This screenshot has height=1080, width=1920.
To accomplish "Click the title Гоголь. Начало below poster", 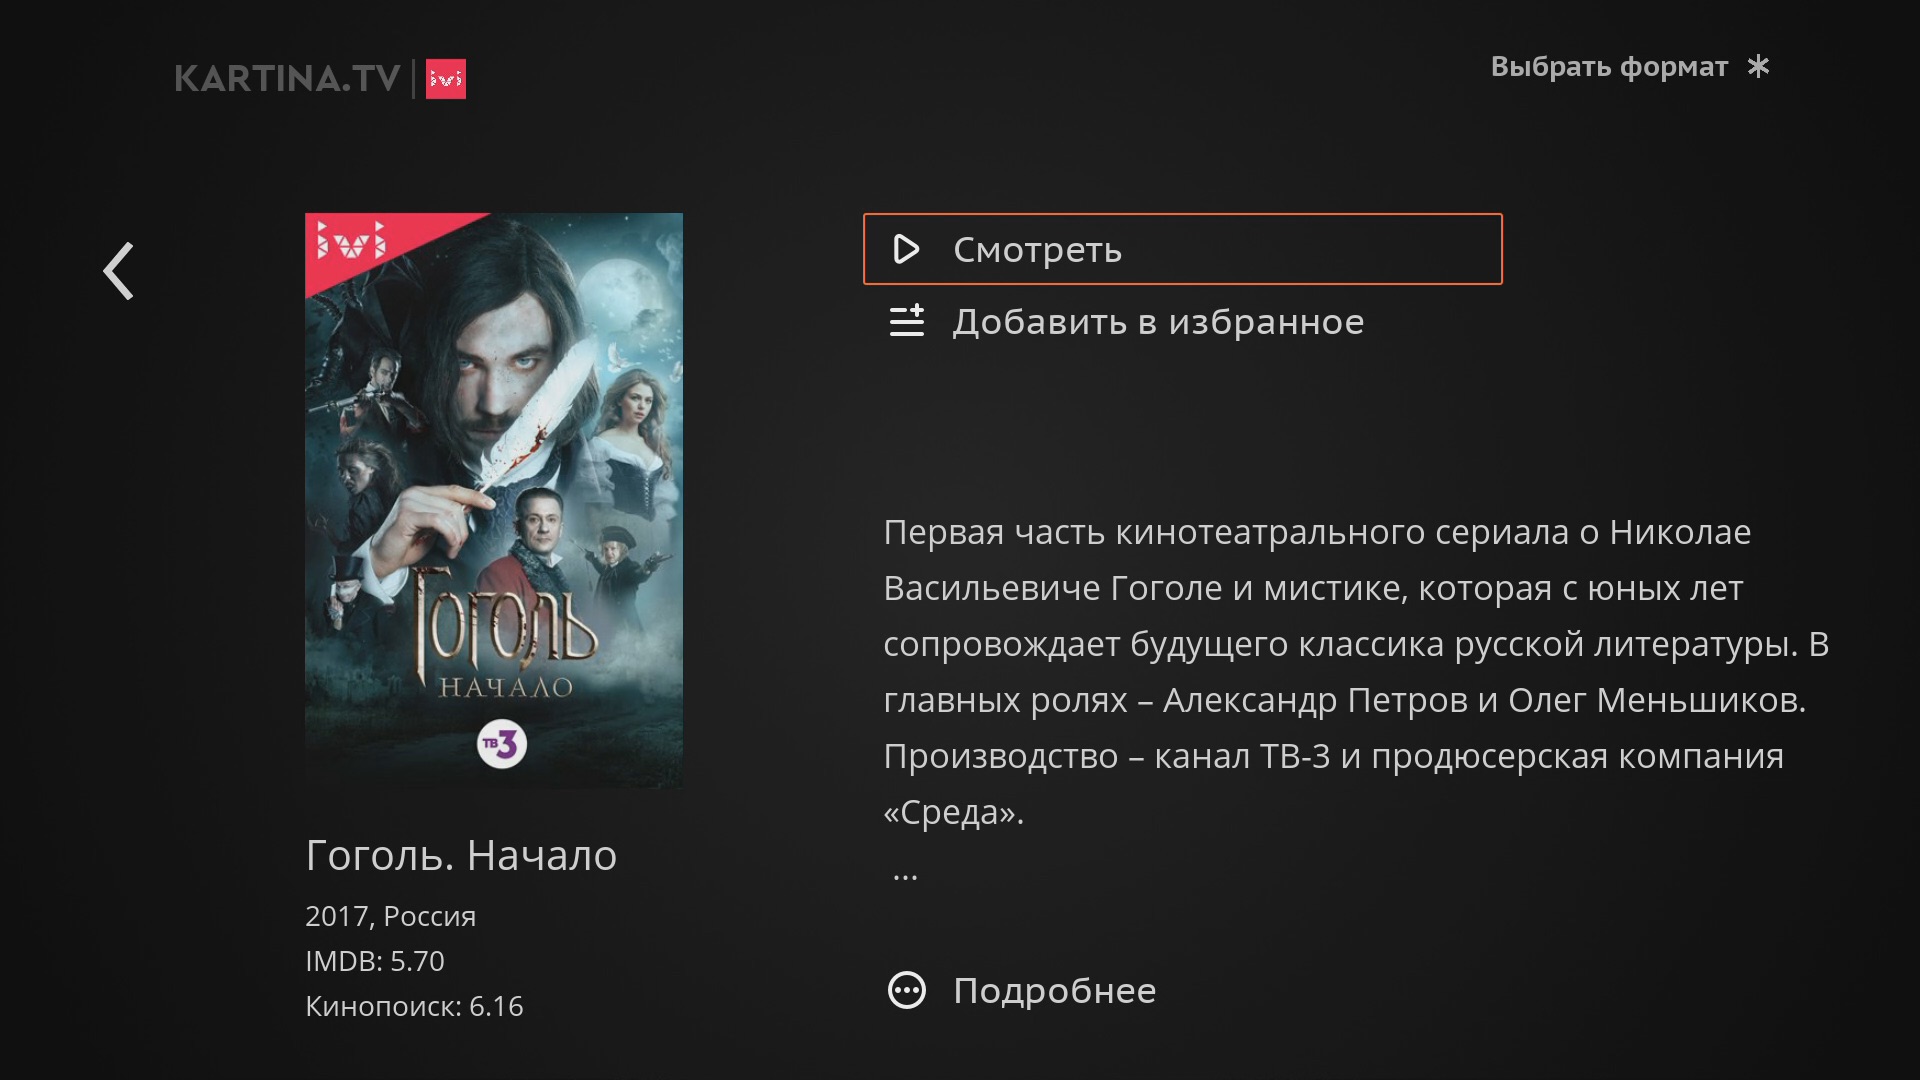I will 461,855.
